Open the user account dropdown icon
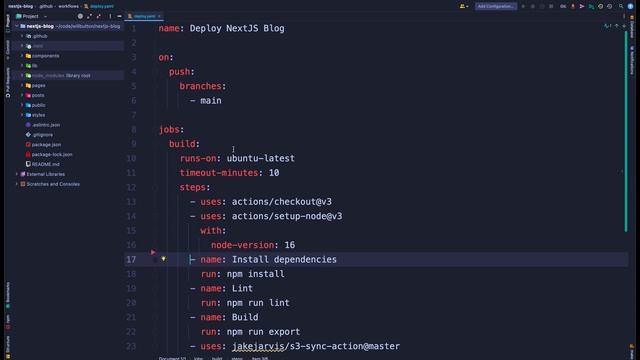The height and width of the screenshot is (360, 640). (x=464, y=6)
